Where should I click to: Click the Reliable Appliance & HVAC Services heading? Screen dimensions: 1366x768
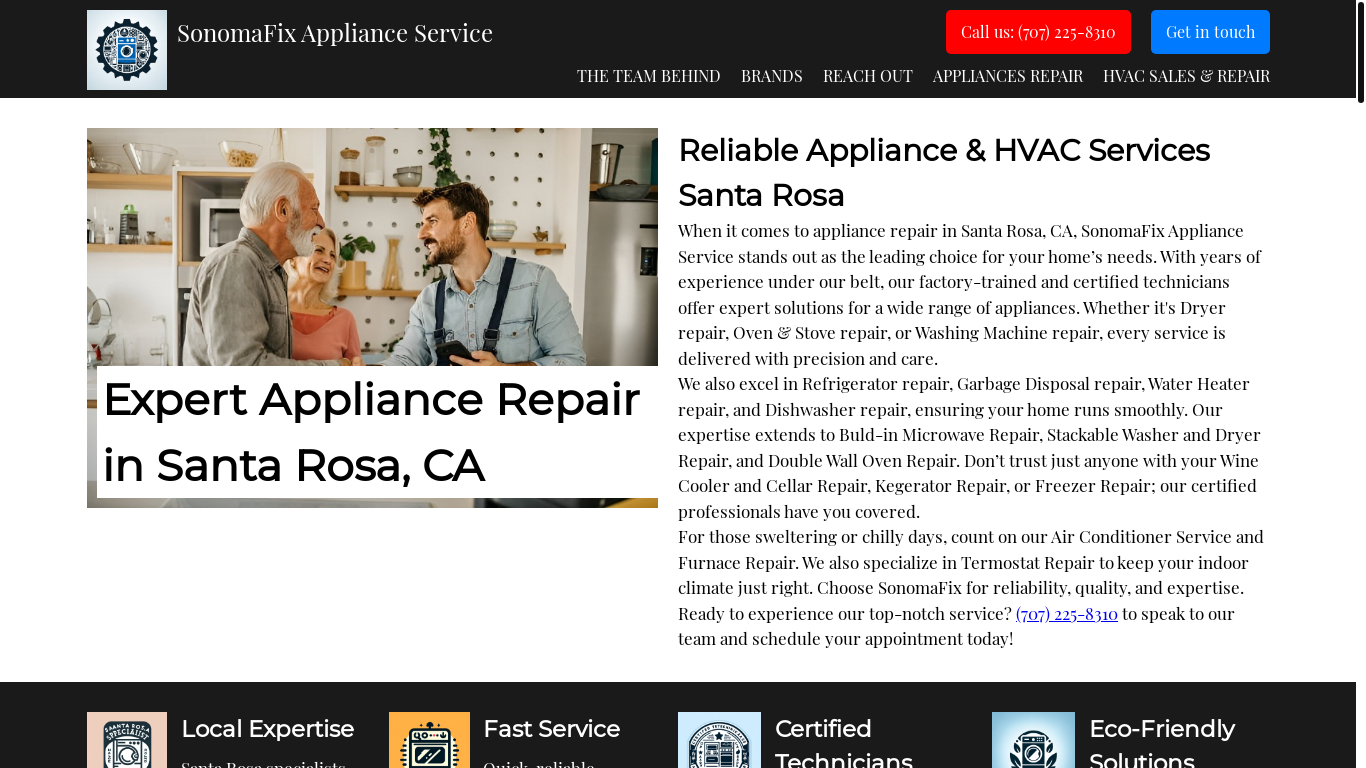[944, 172]
